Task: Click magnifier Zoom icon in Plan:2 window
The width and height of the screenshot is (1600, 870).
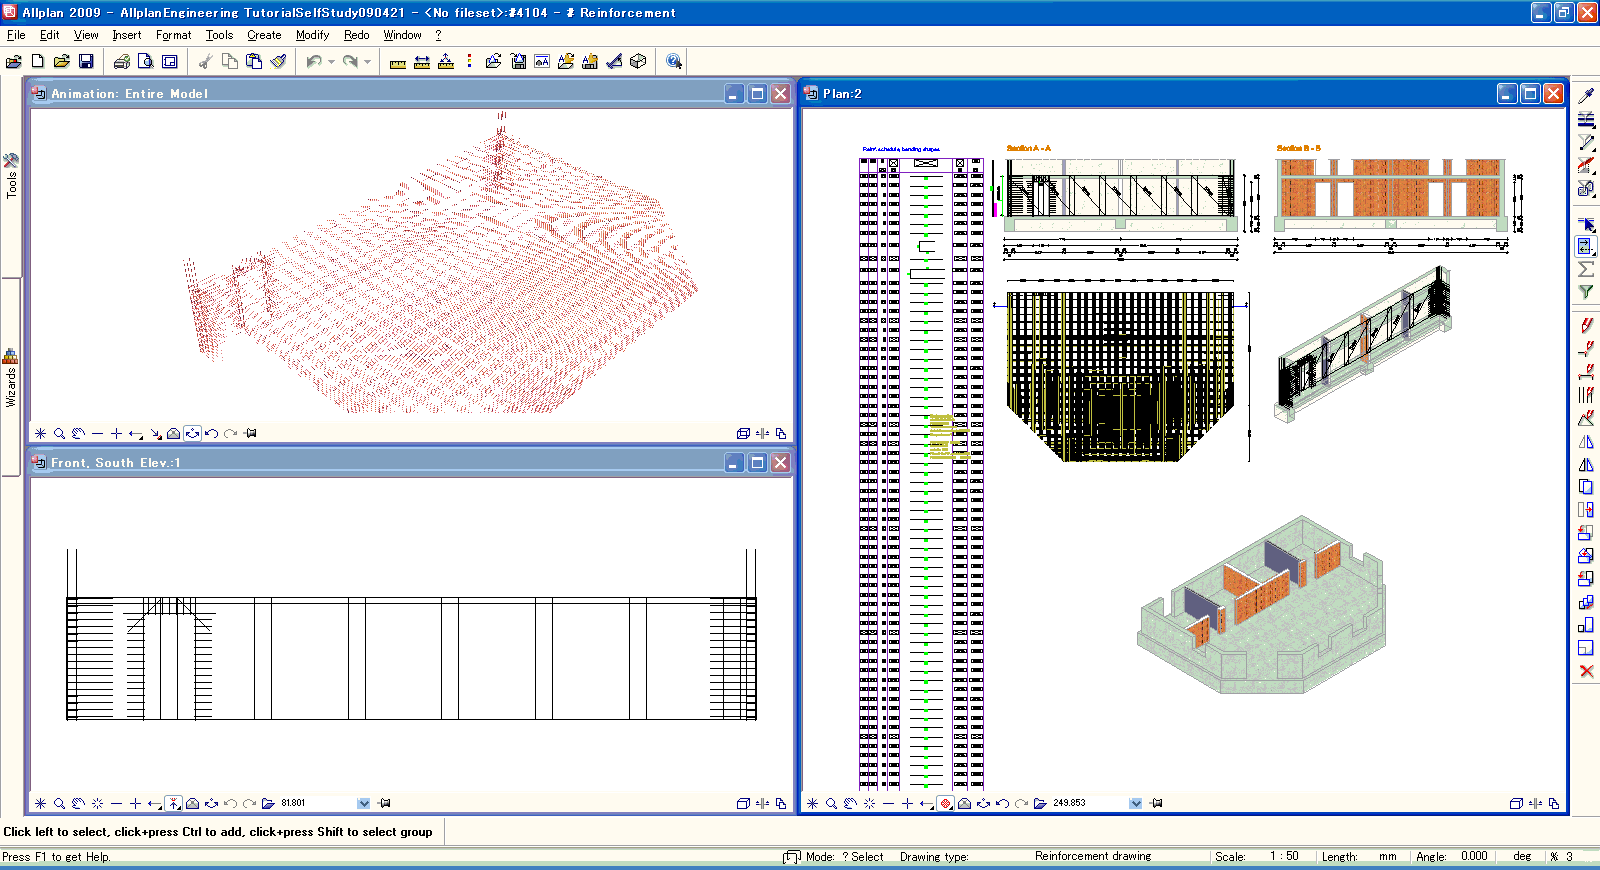Action: [x=831, y=803]
